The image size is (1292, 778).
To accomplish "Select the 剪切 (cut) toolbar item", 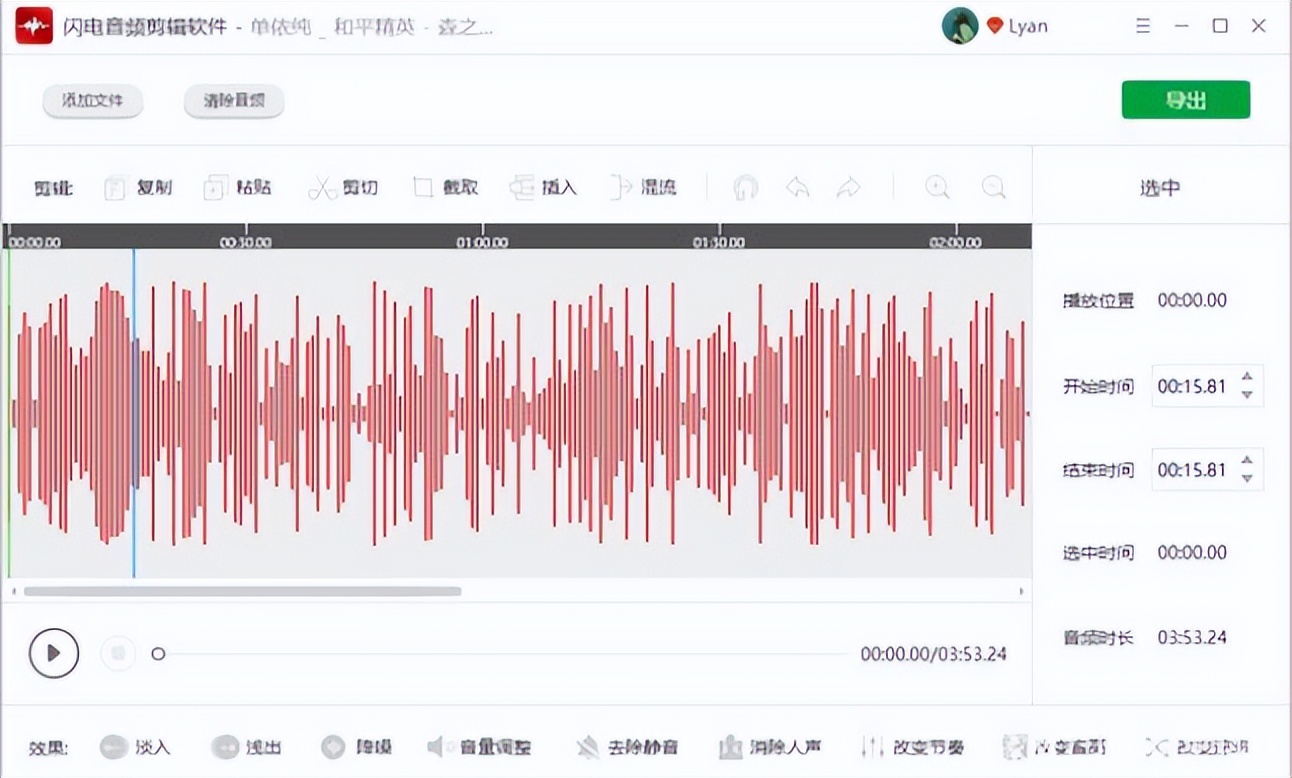I will click(x=344, y=187).
